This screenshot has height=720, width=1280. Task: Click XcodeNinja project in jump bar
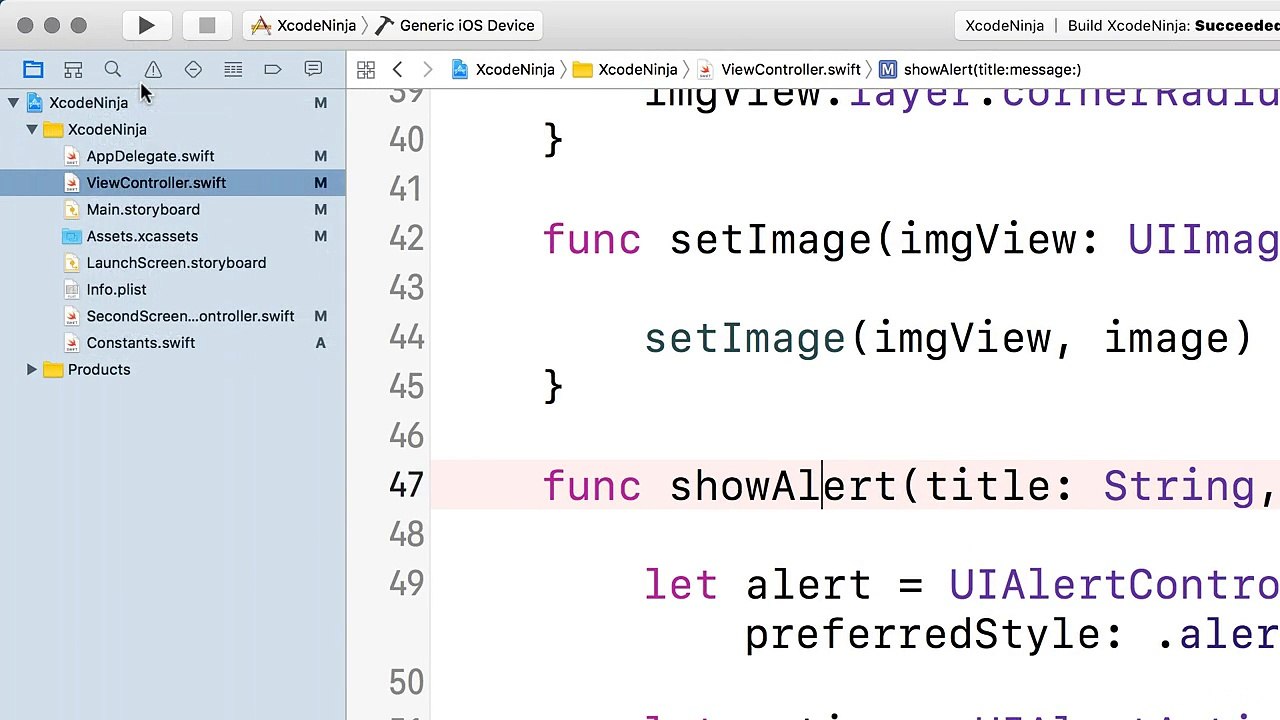point(503,69)
